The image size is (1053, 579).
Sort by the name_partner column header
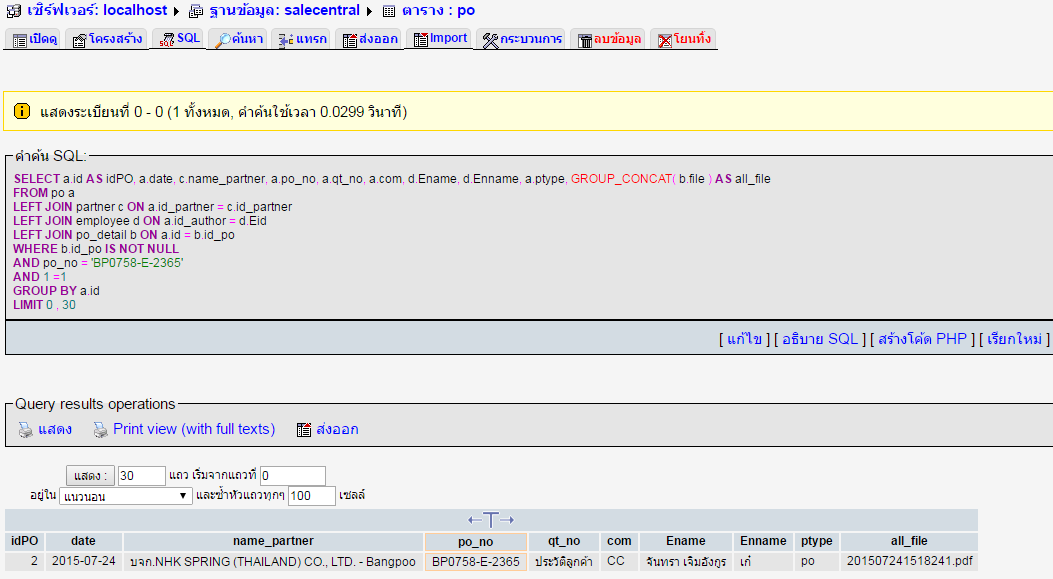click(273, 541)
